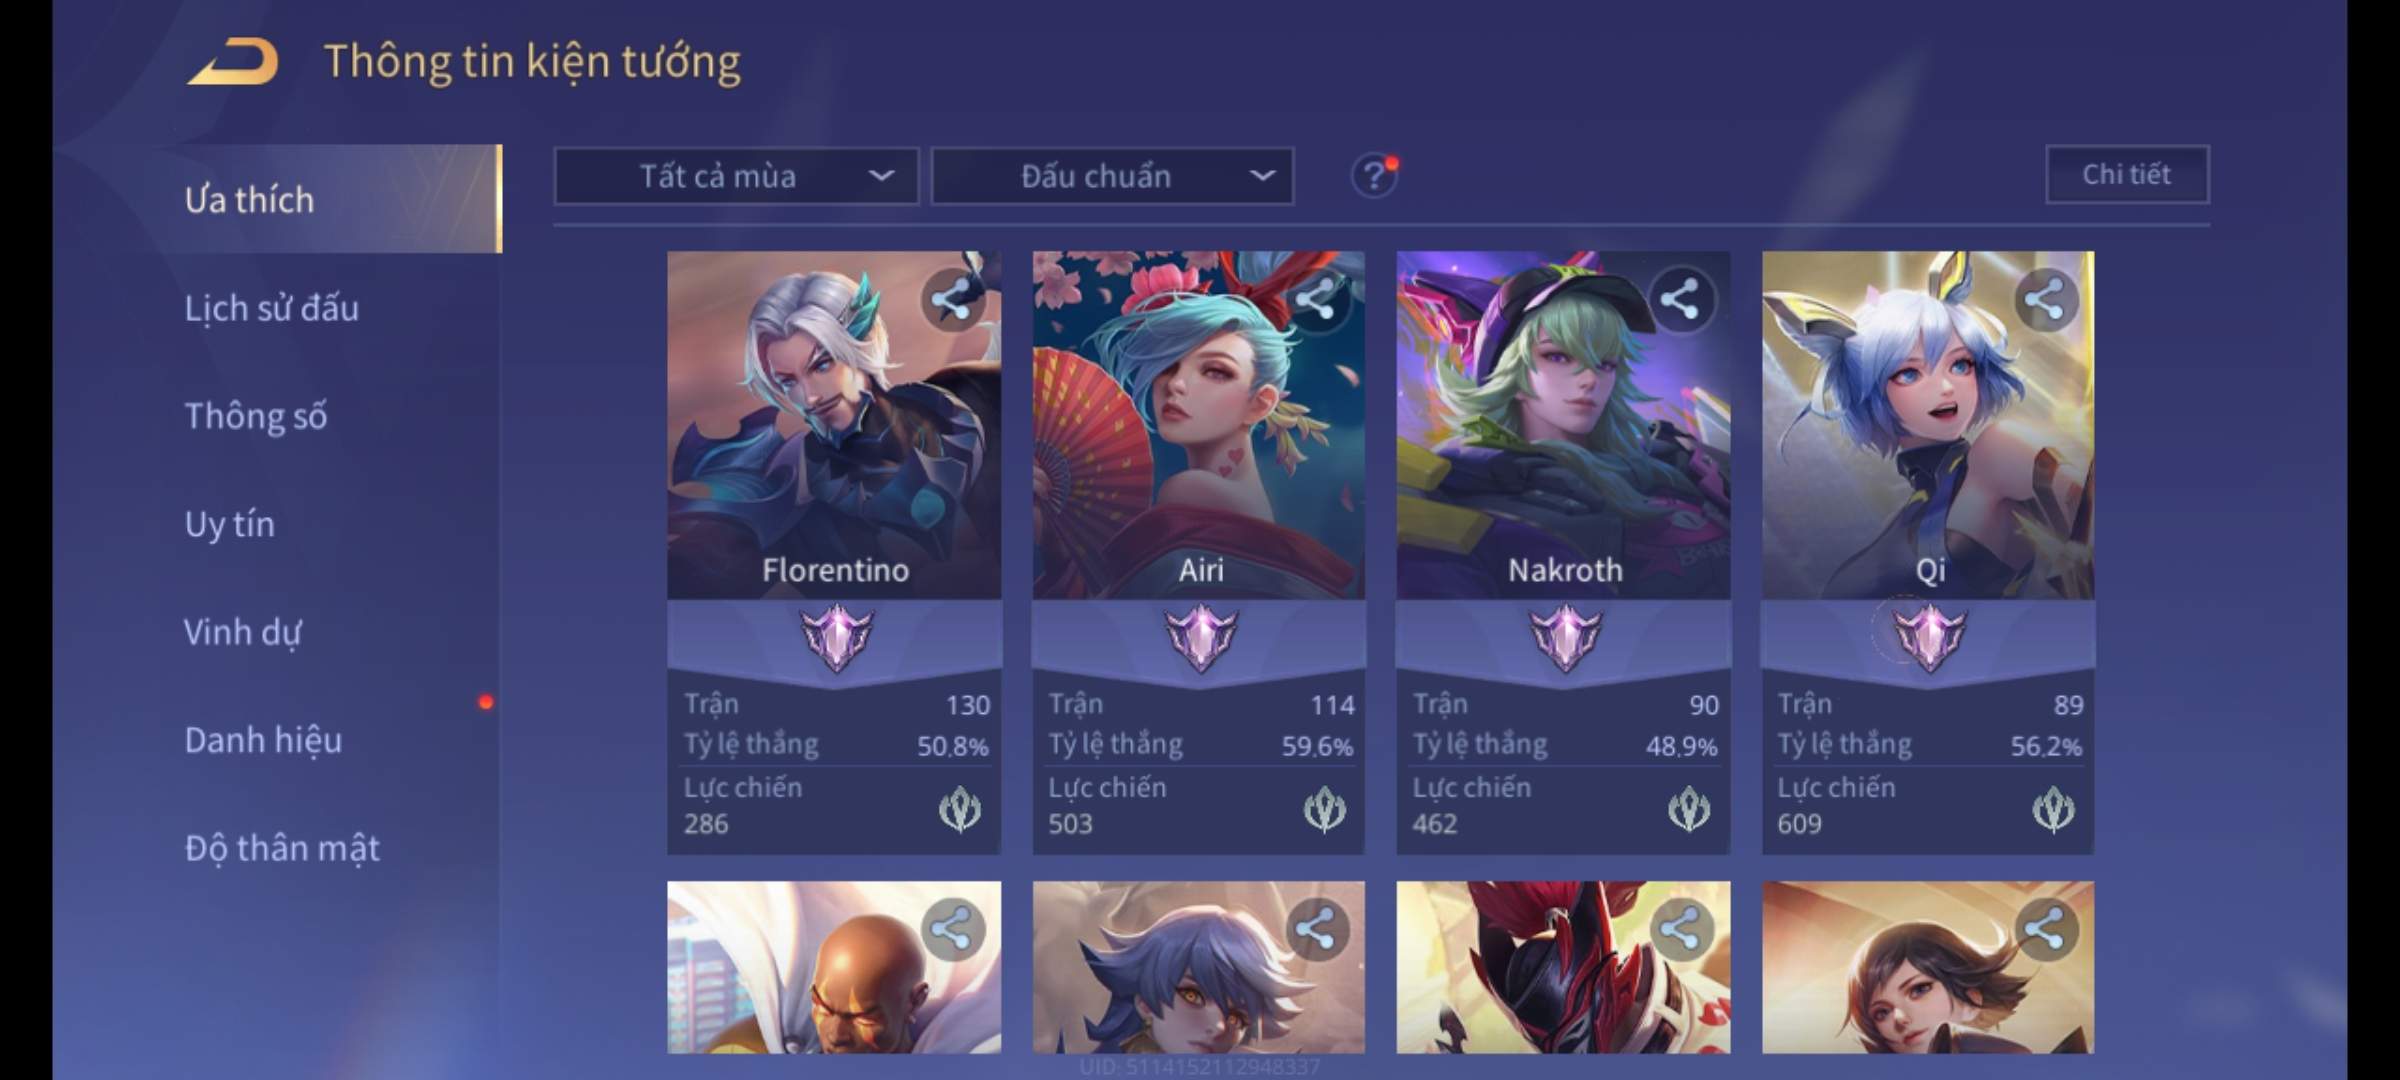Viewport: 2400px width, 1080px height.
Task: Select the Danh hiệu tab
Action: click(x=263, y=740)
